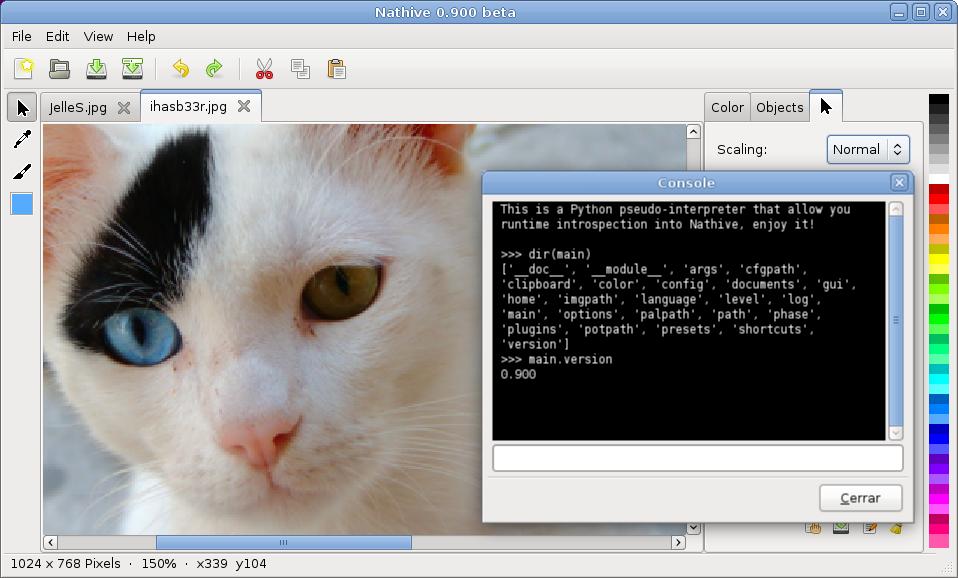Open the Color panel tab

pyautogui.click(x=727, y=108)
